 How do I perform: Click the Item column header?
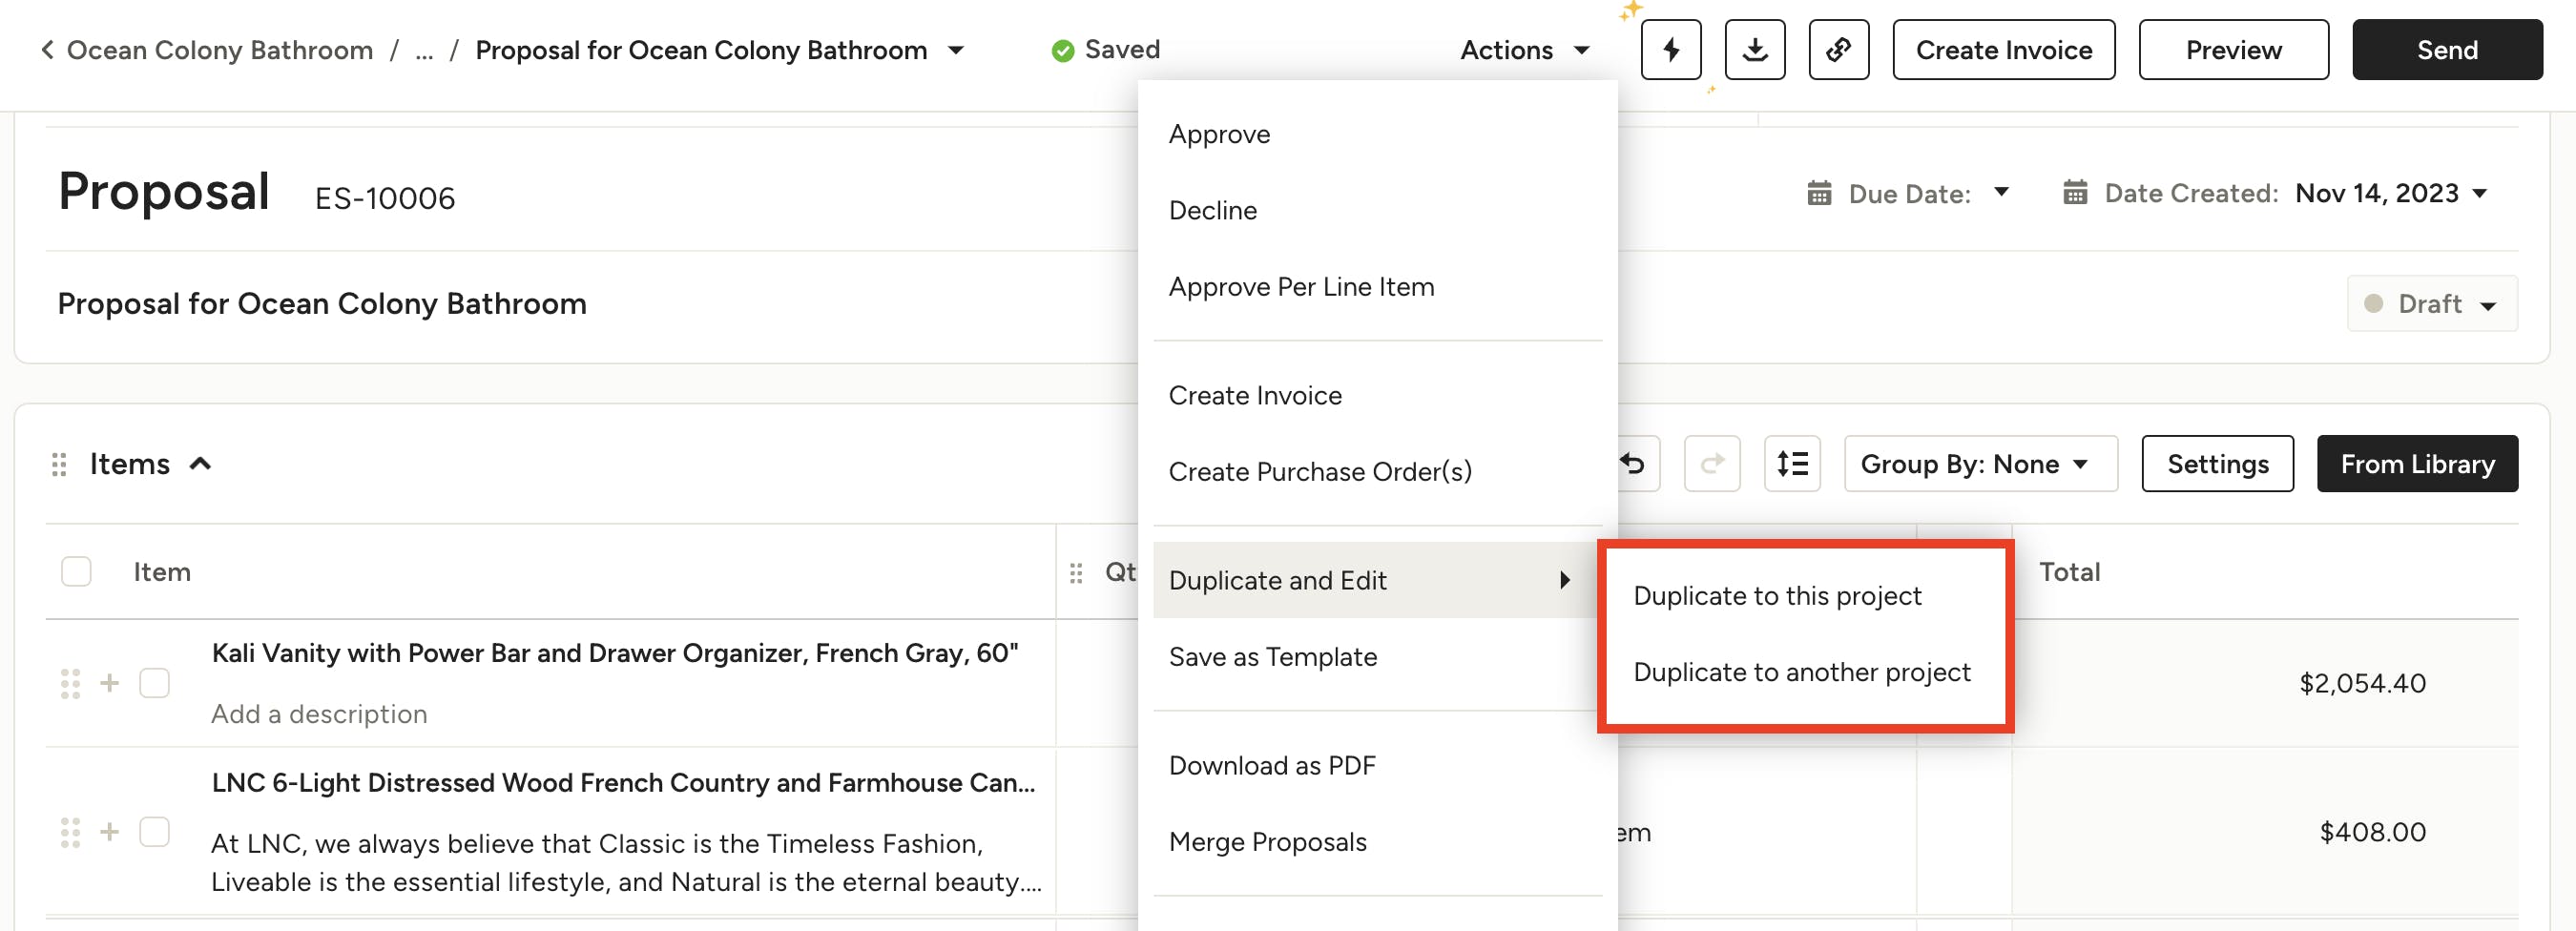pyautogui.click(x=162, y=572)
